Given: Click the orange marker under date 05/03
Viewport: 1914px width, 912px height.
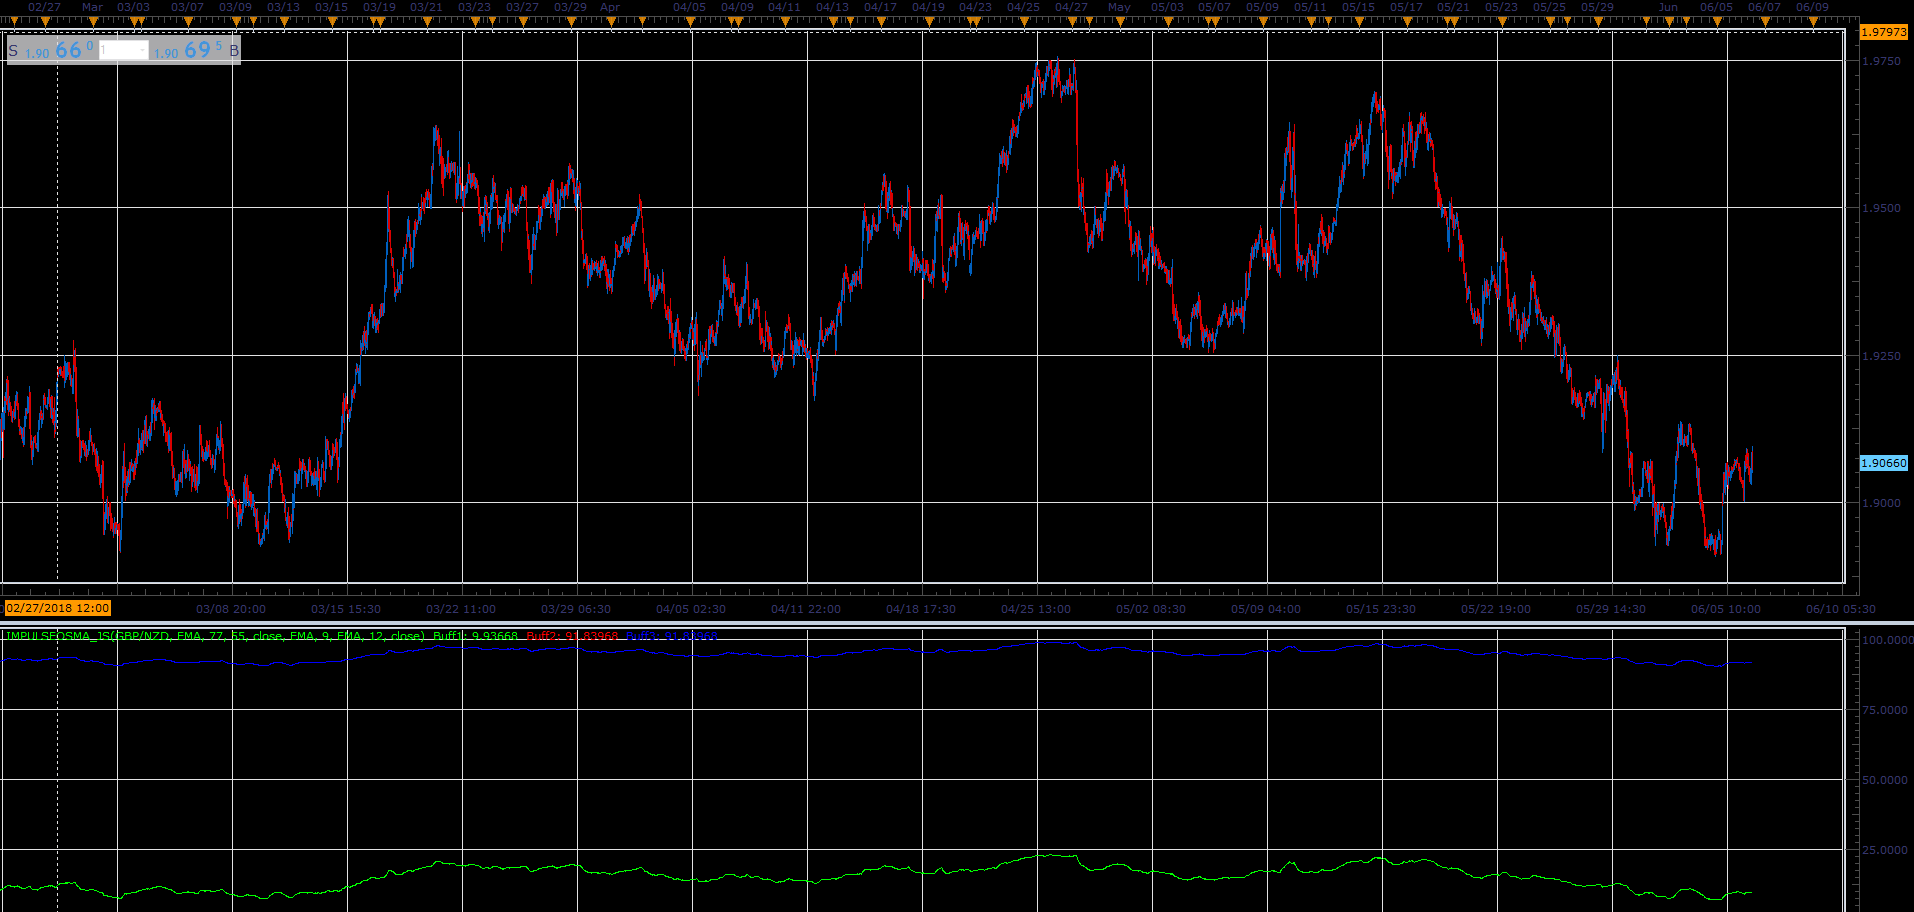Looking at the screenshot, I should tap(1168, 22).
